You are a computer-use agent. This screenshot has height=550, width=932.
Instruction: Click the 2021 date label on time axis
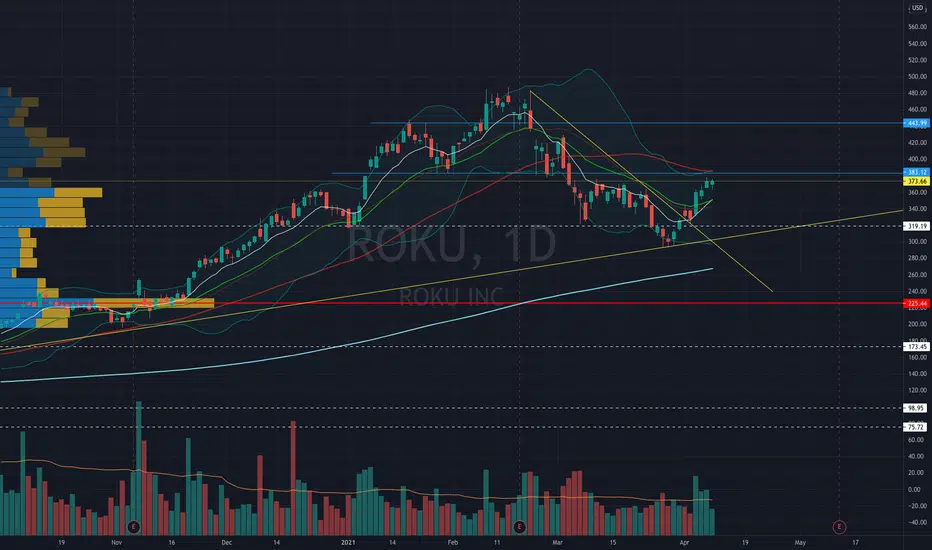click(x=348, y=542)
